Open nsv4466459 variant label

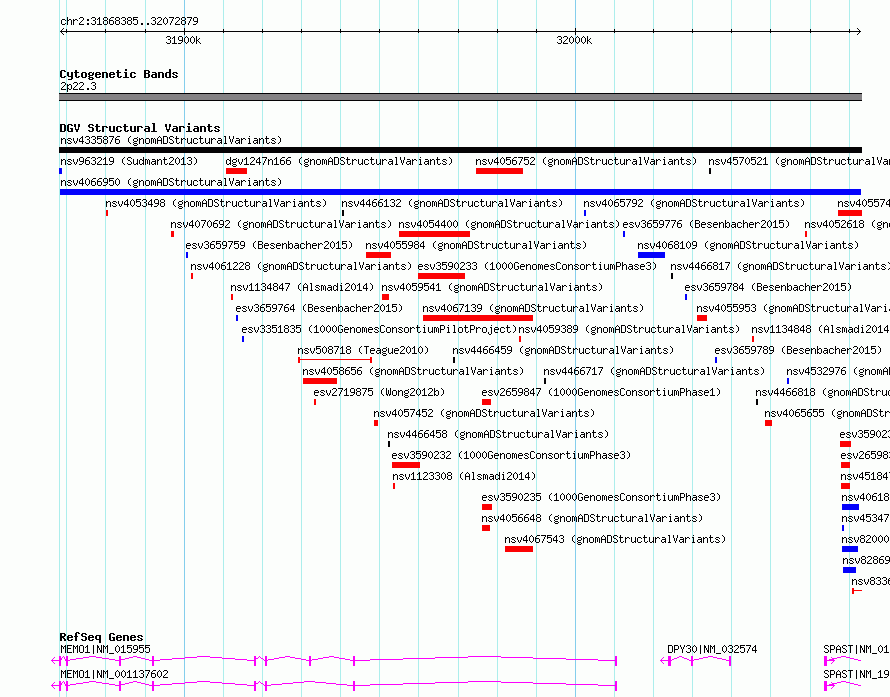pyautogui.click(x=563, y=350)
